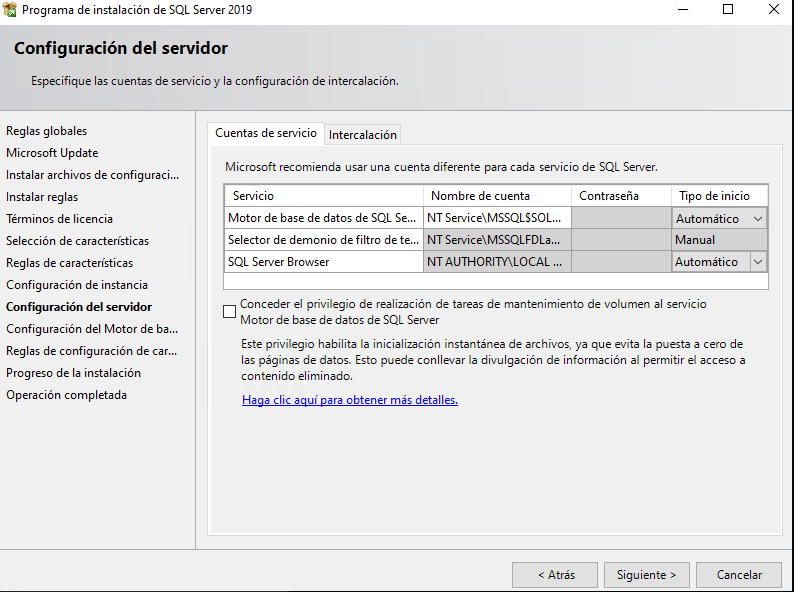This screenshot has height=592, width=794.
Task: Select Reglas de configuración de características step
Action: tap(92, 351)
